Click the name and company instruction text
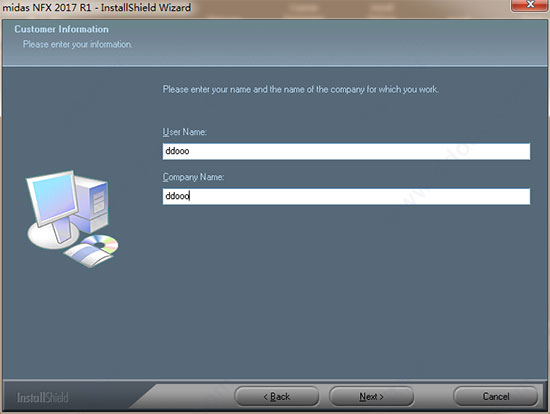The height and width of the screenshot is (414, 550). tap(301, 89)
